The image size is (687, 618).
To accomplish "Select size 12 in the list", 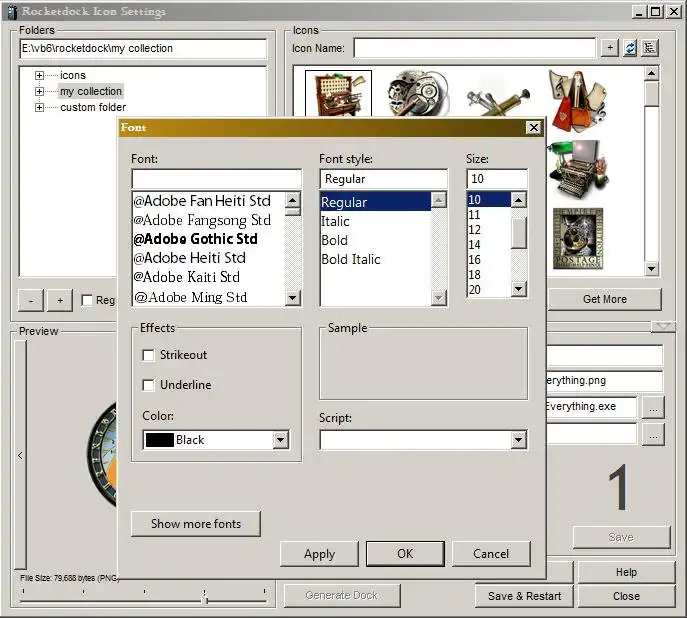I will (x=475, y=230).
